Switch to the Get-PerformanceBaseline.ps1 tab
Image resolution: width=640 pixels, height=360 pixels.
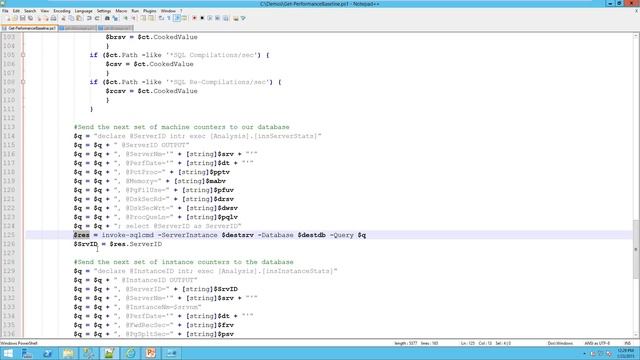click(29, 28)
